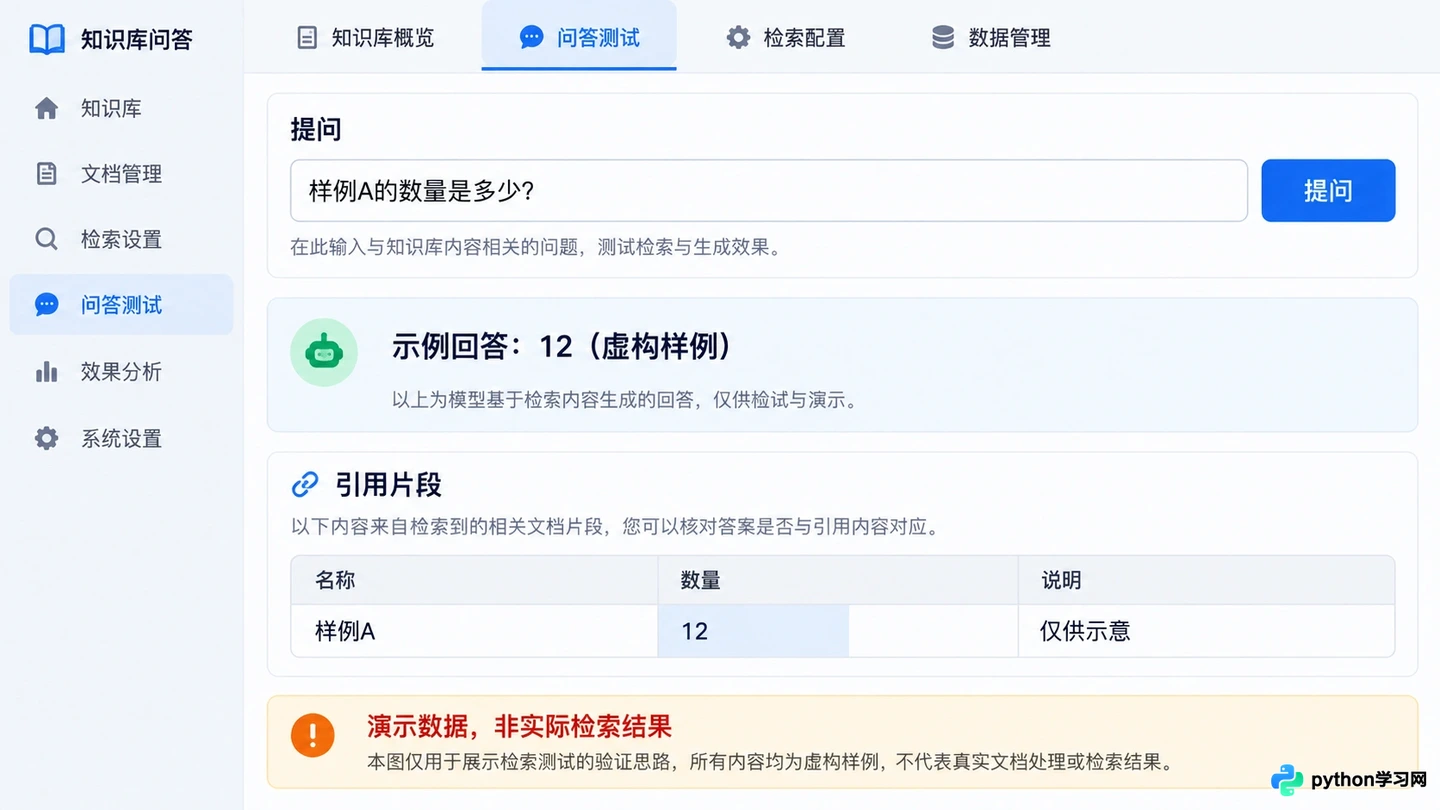
Task: Click the orange exclamation warning icon
Action: click(x=313, y=736)
